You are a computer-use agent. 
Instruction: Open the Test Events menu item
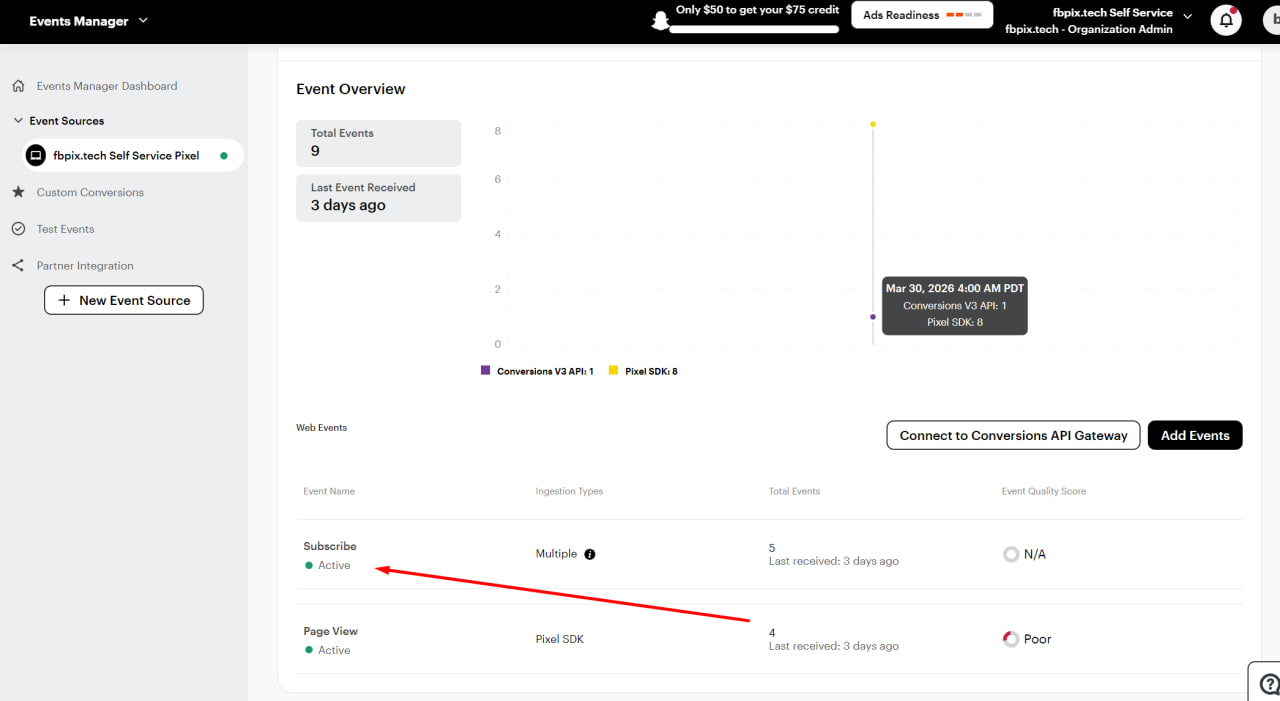65,229
